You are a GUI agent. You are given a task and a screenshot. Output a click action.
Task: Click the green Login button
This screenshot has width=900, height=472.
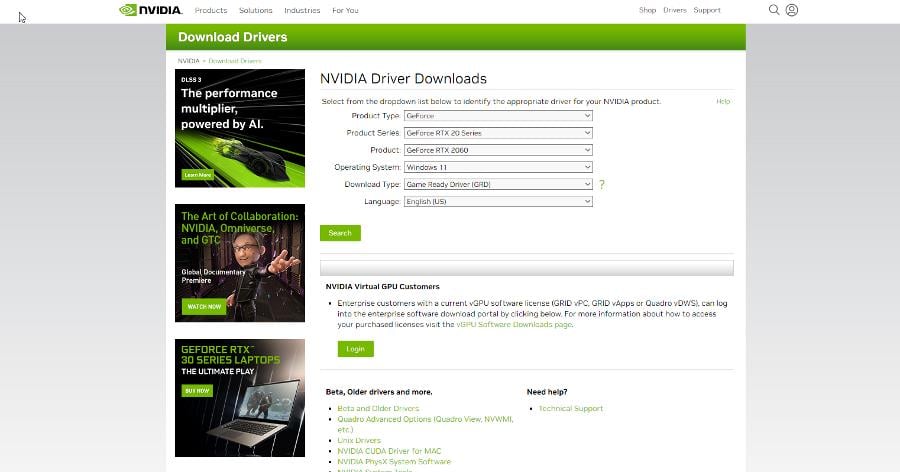point(355,349)
